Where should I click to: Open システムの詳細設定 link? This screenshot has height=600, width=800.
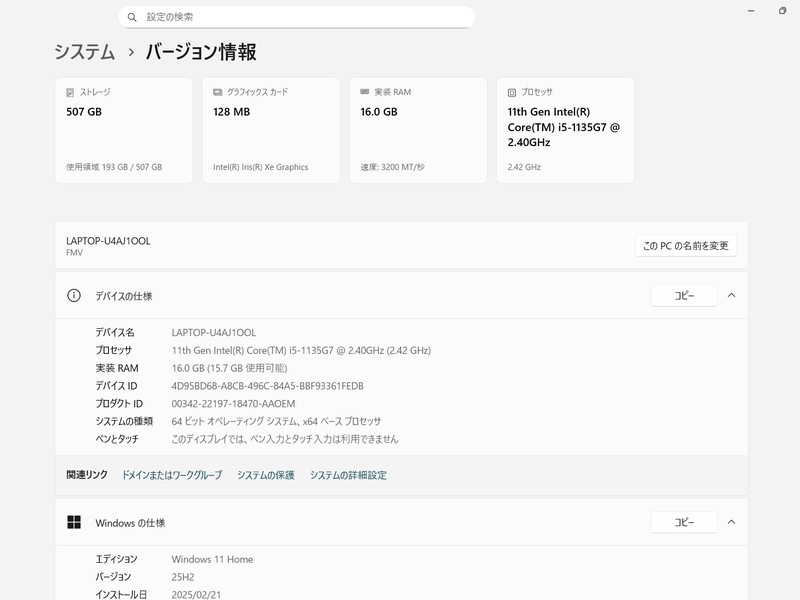(x=348, y=475)
